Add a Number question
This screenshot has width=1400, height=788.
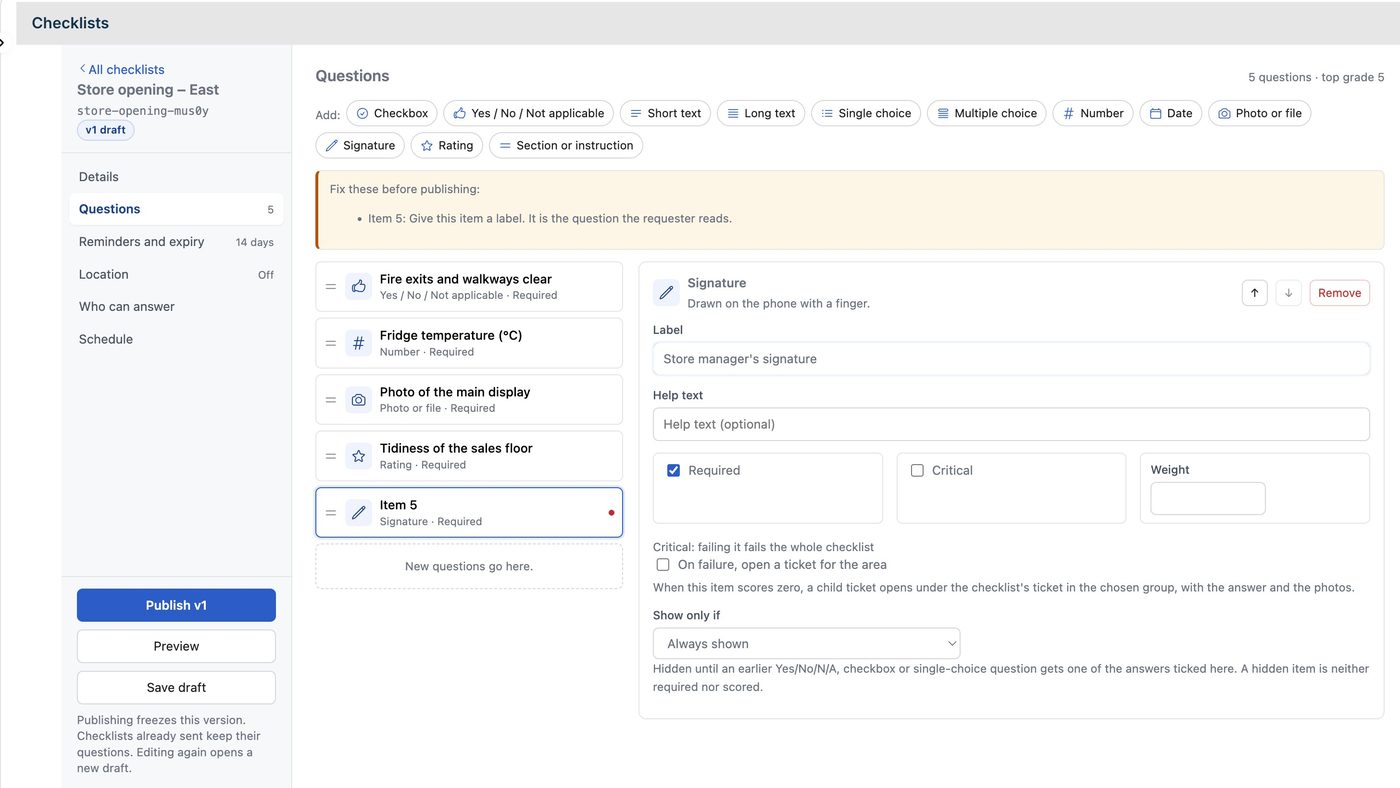click(x=1093, y=113)
